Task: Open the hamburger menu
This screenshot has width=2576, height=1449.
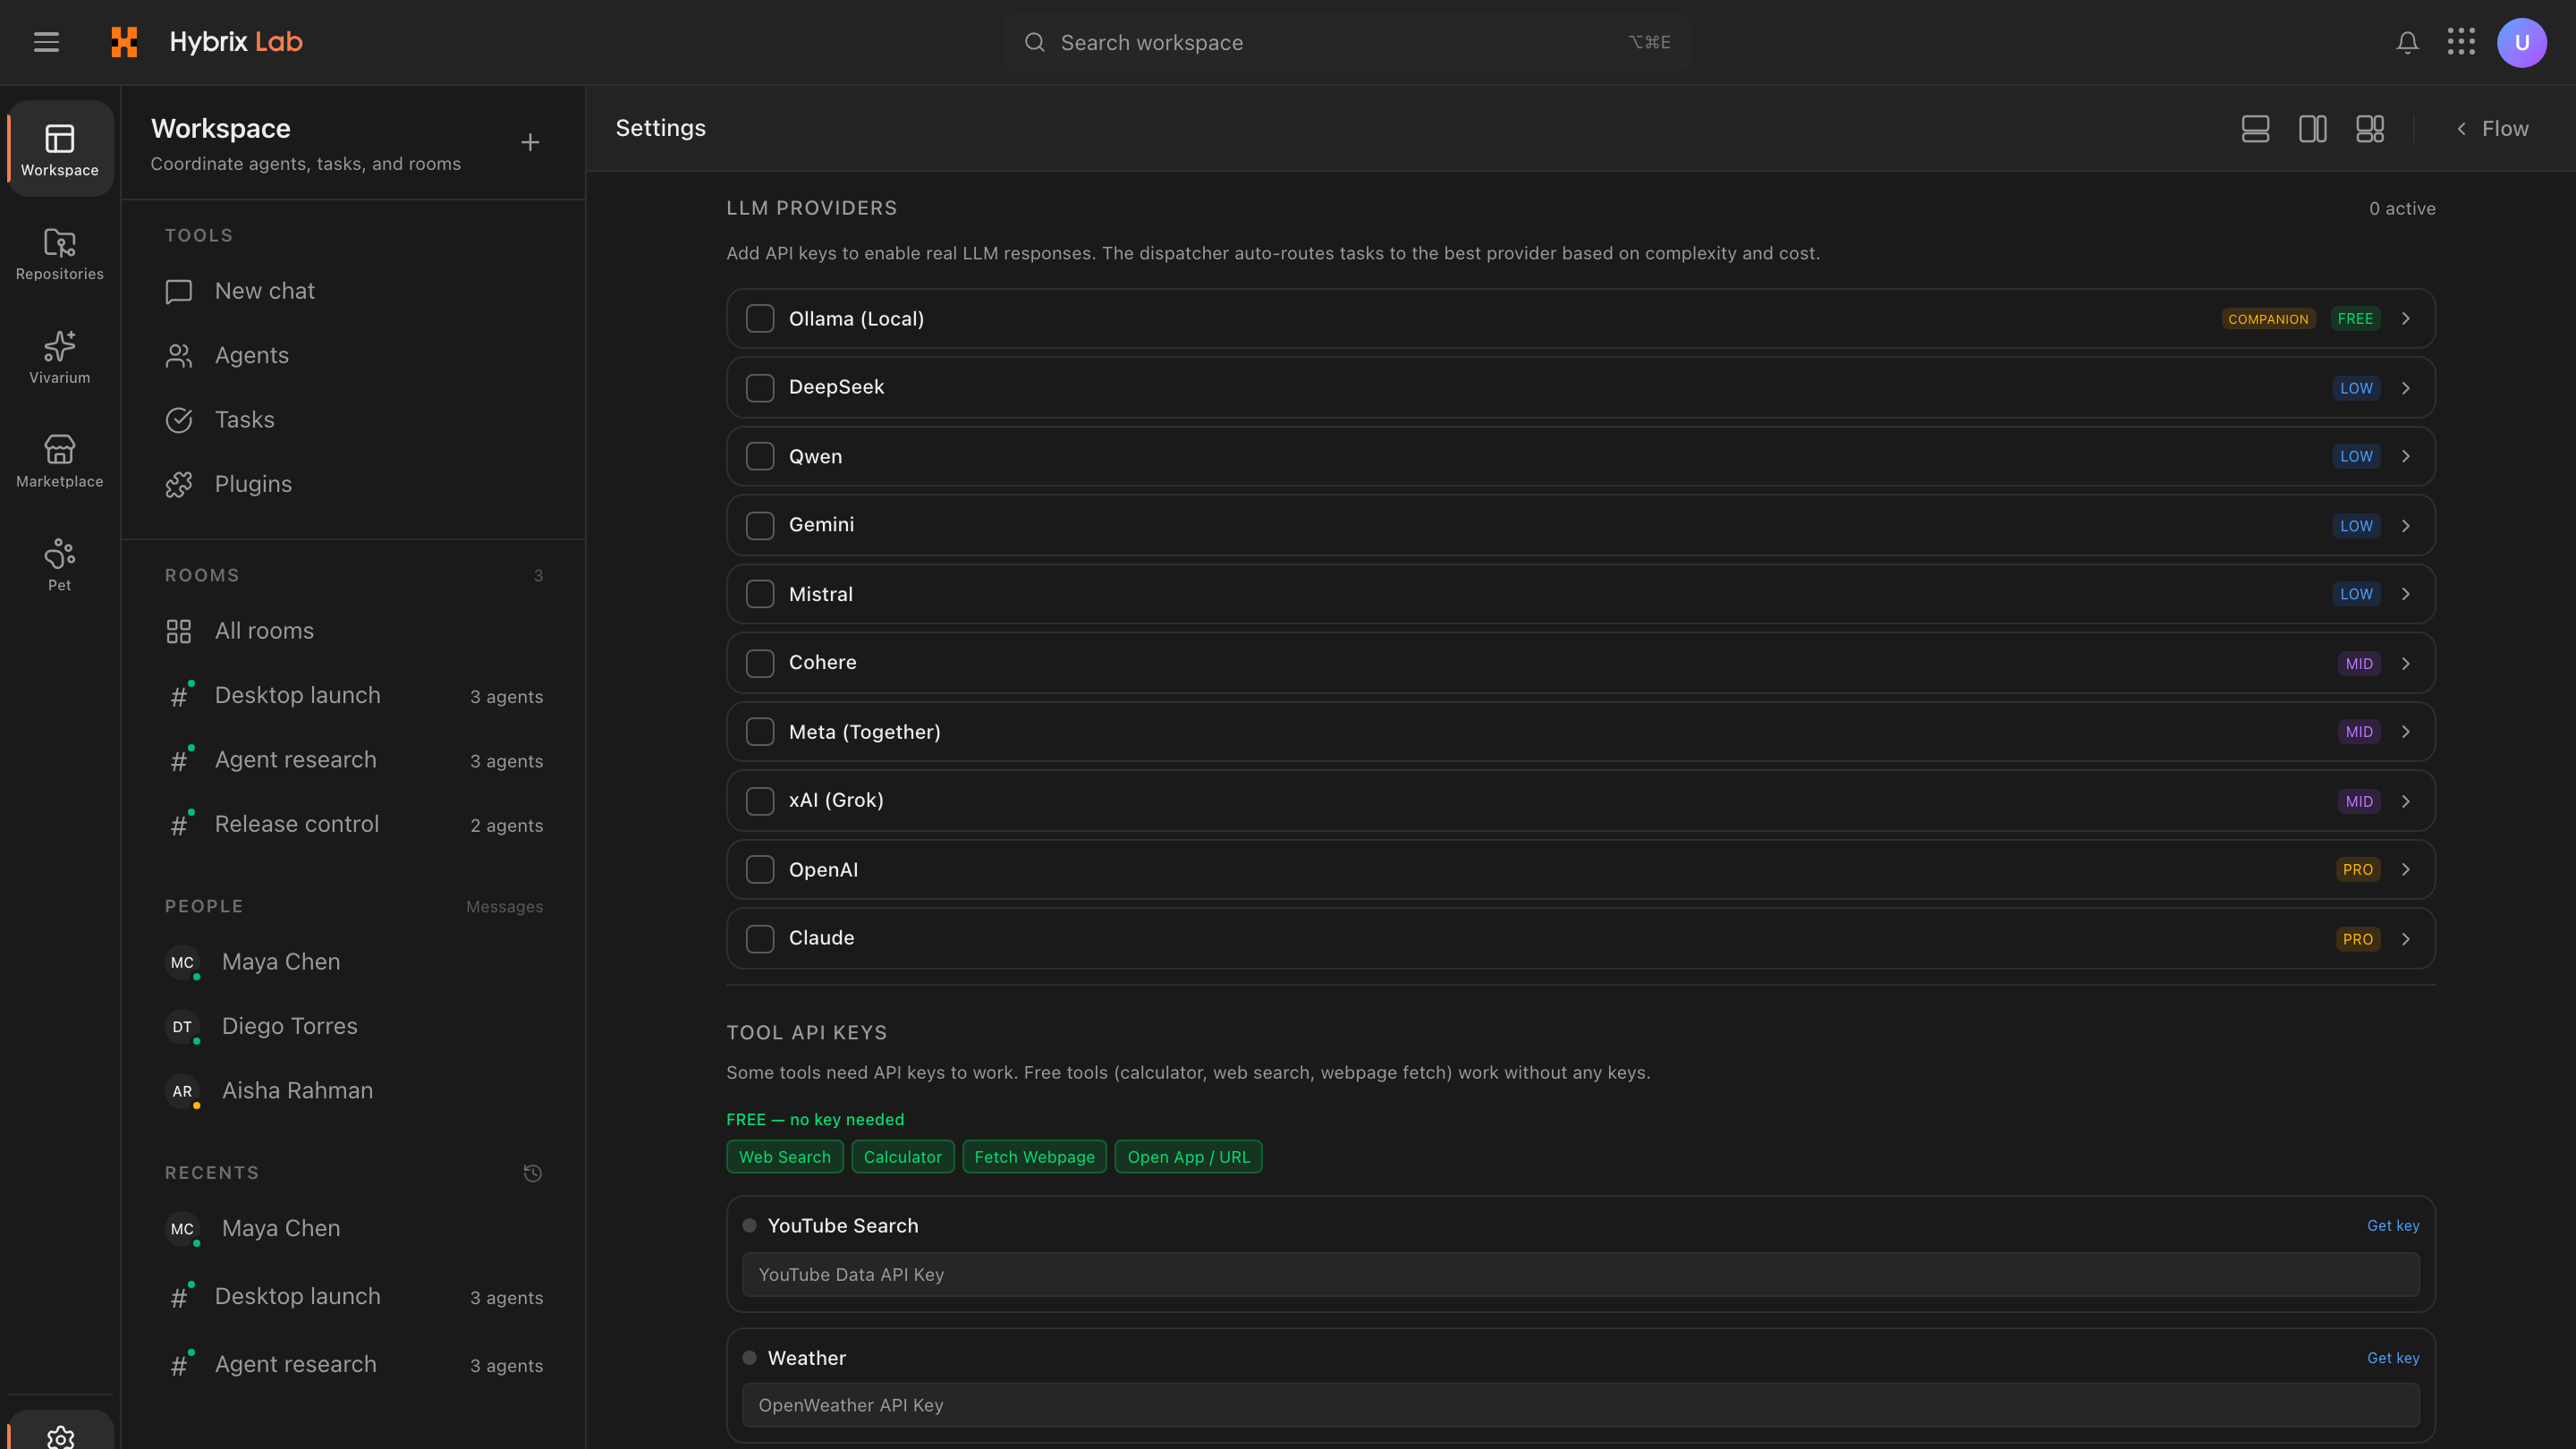Action: point(46,42)
